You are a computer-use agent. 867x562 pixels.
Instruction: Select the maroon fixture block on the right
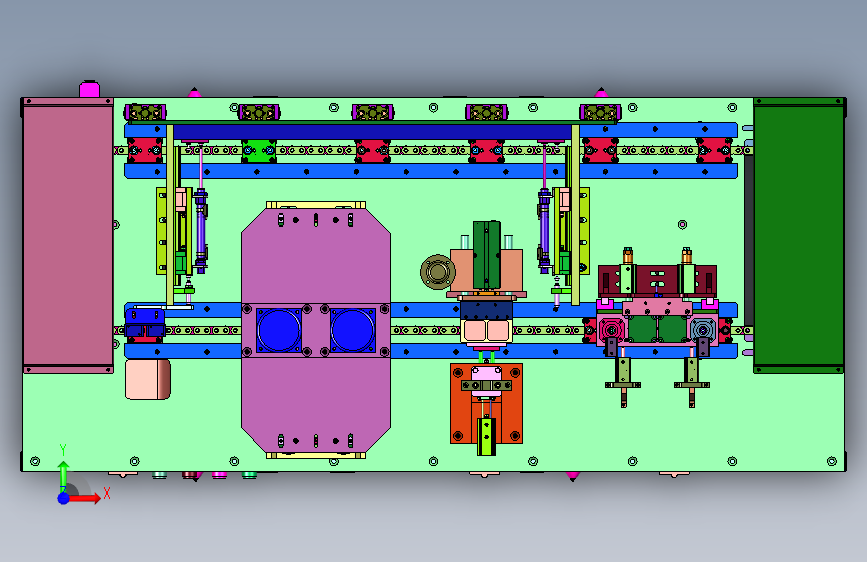click(x=657, y=280)
